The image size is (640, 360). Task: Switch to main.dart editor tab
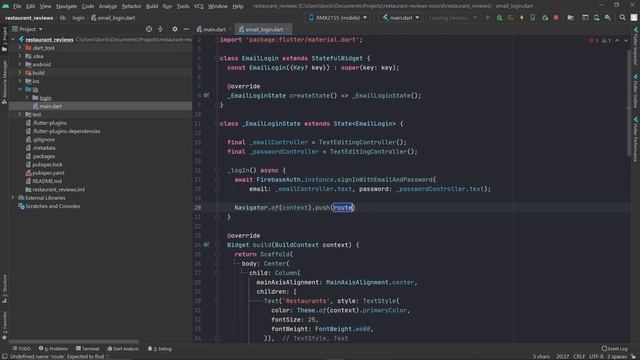[x=211, y=29]
